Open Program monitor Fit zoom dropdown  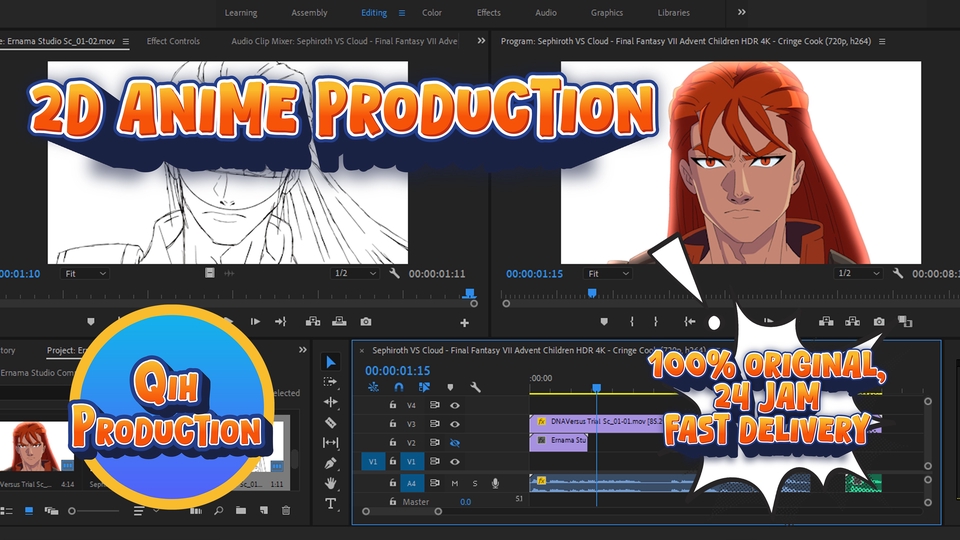click(x=607, y=274)
